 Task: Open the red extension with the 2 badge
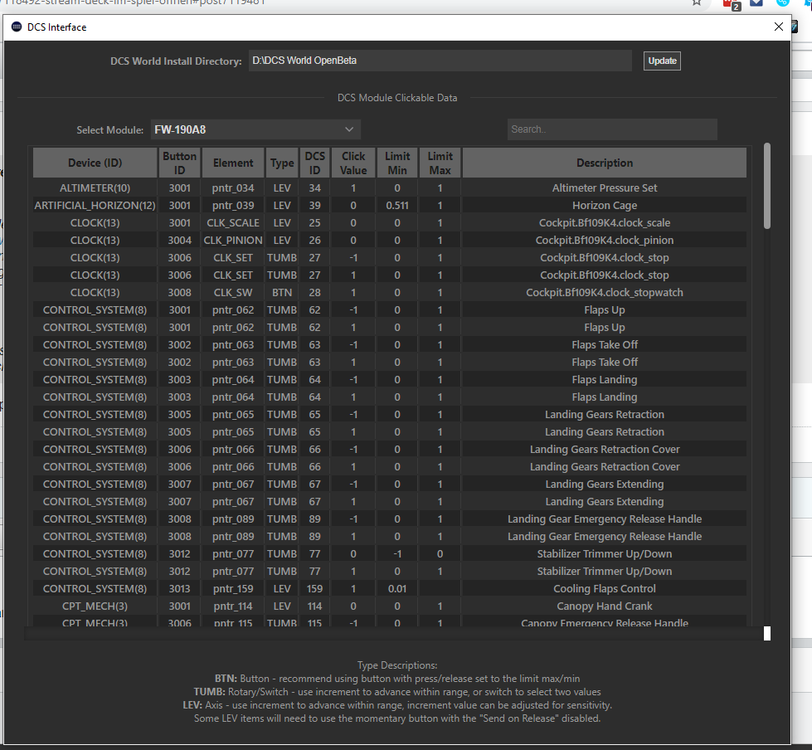point(727,4)
